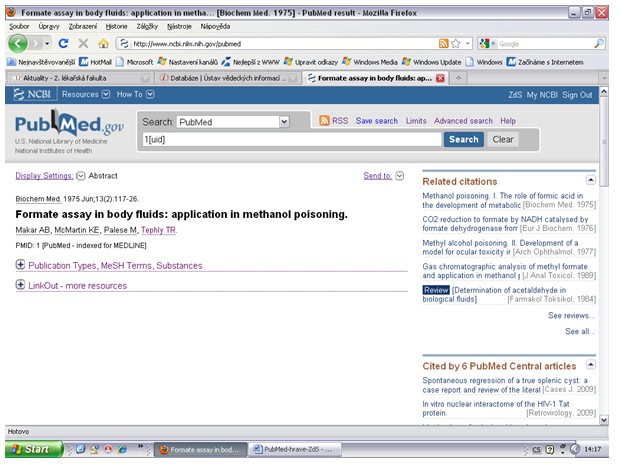Image resolution: width=622 pixels, height=465 pixels.
Task: Open the Display Settings dropdown arrow
Action: click(x=81, y=176)
